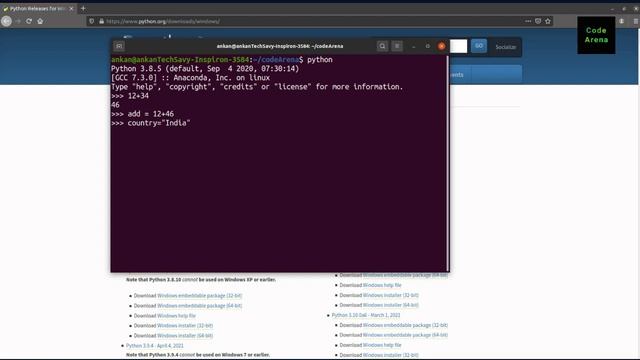The image size is (640, 360).
Task: Close the Python Releases browser tab
Action: point(71,9)
